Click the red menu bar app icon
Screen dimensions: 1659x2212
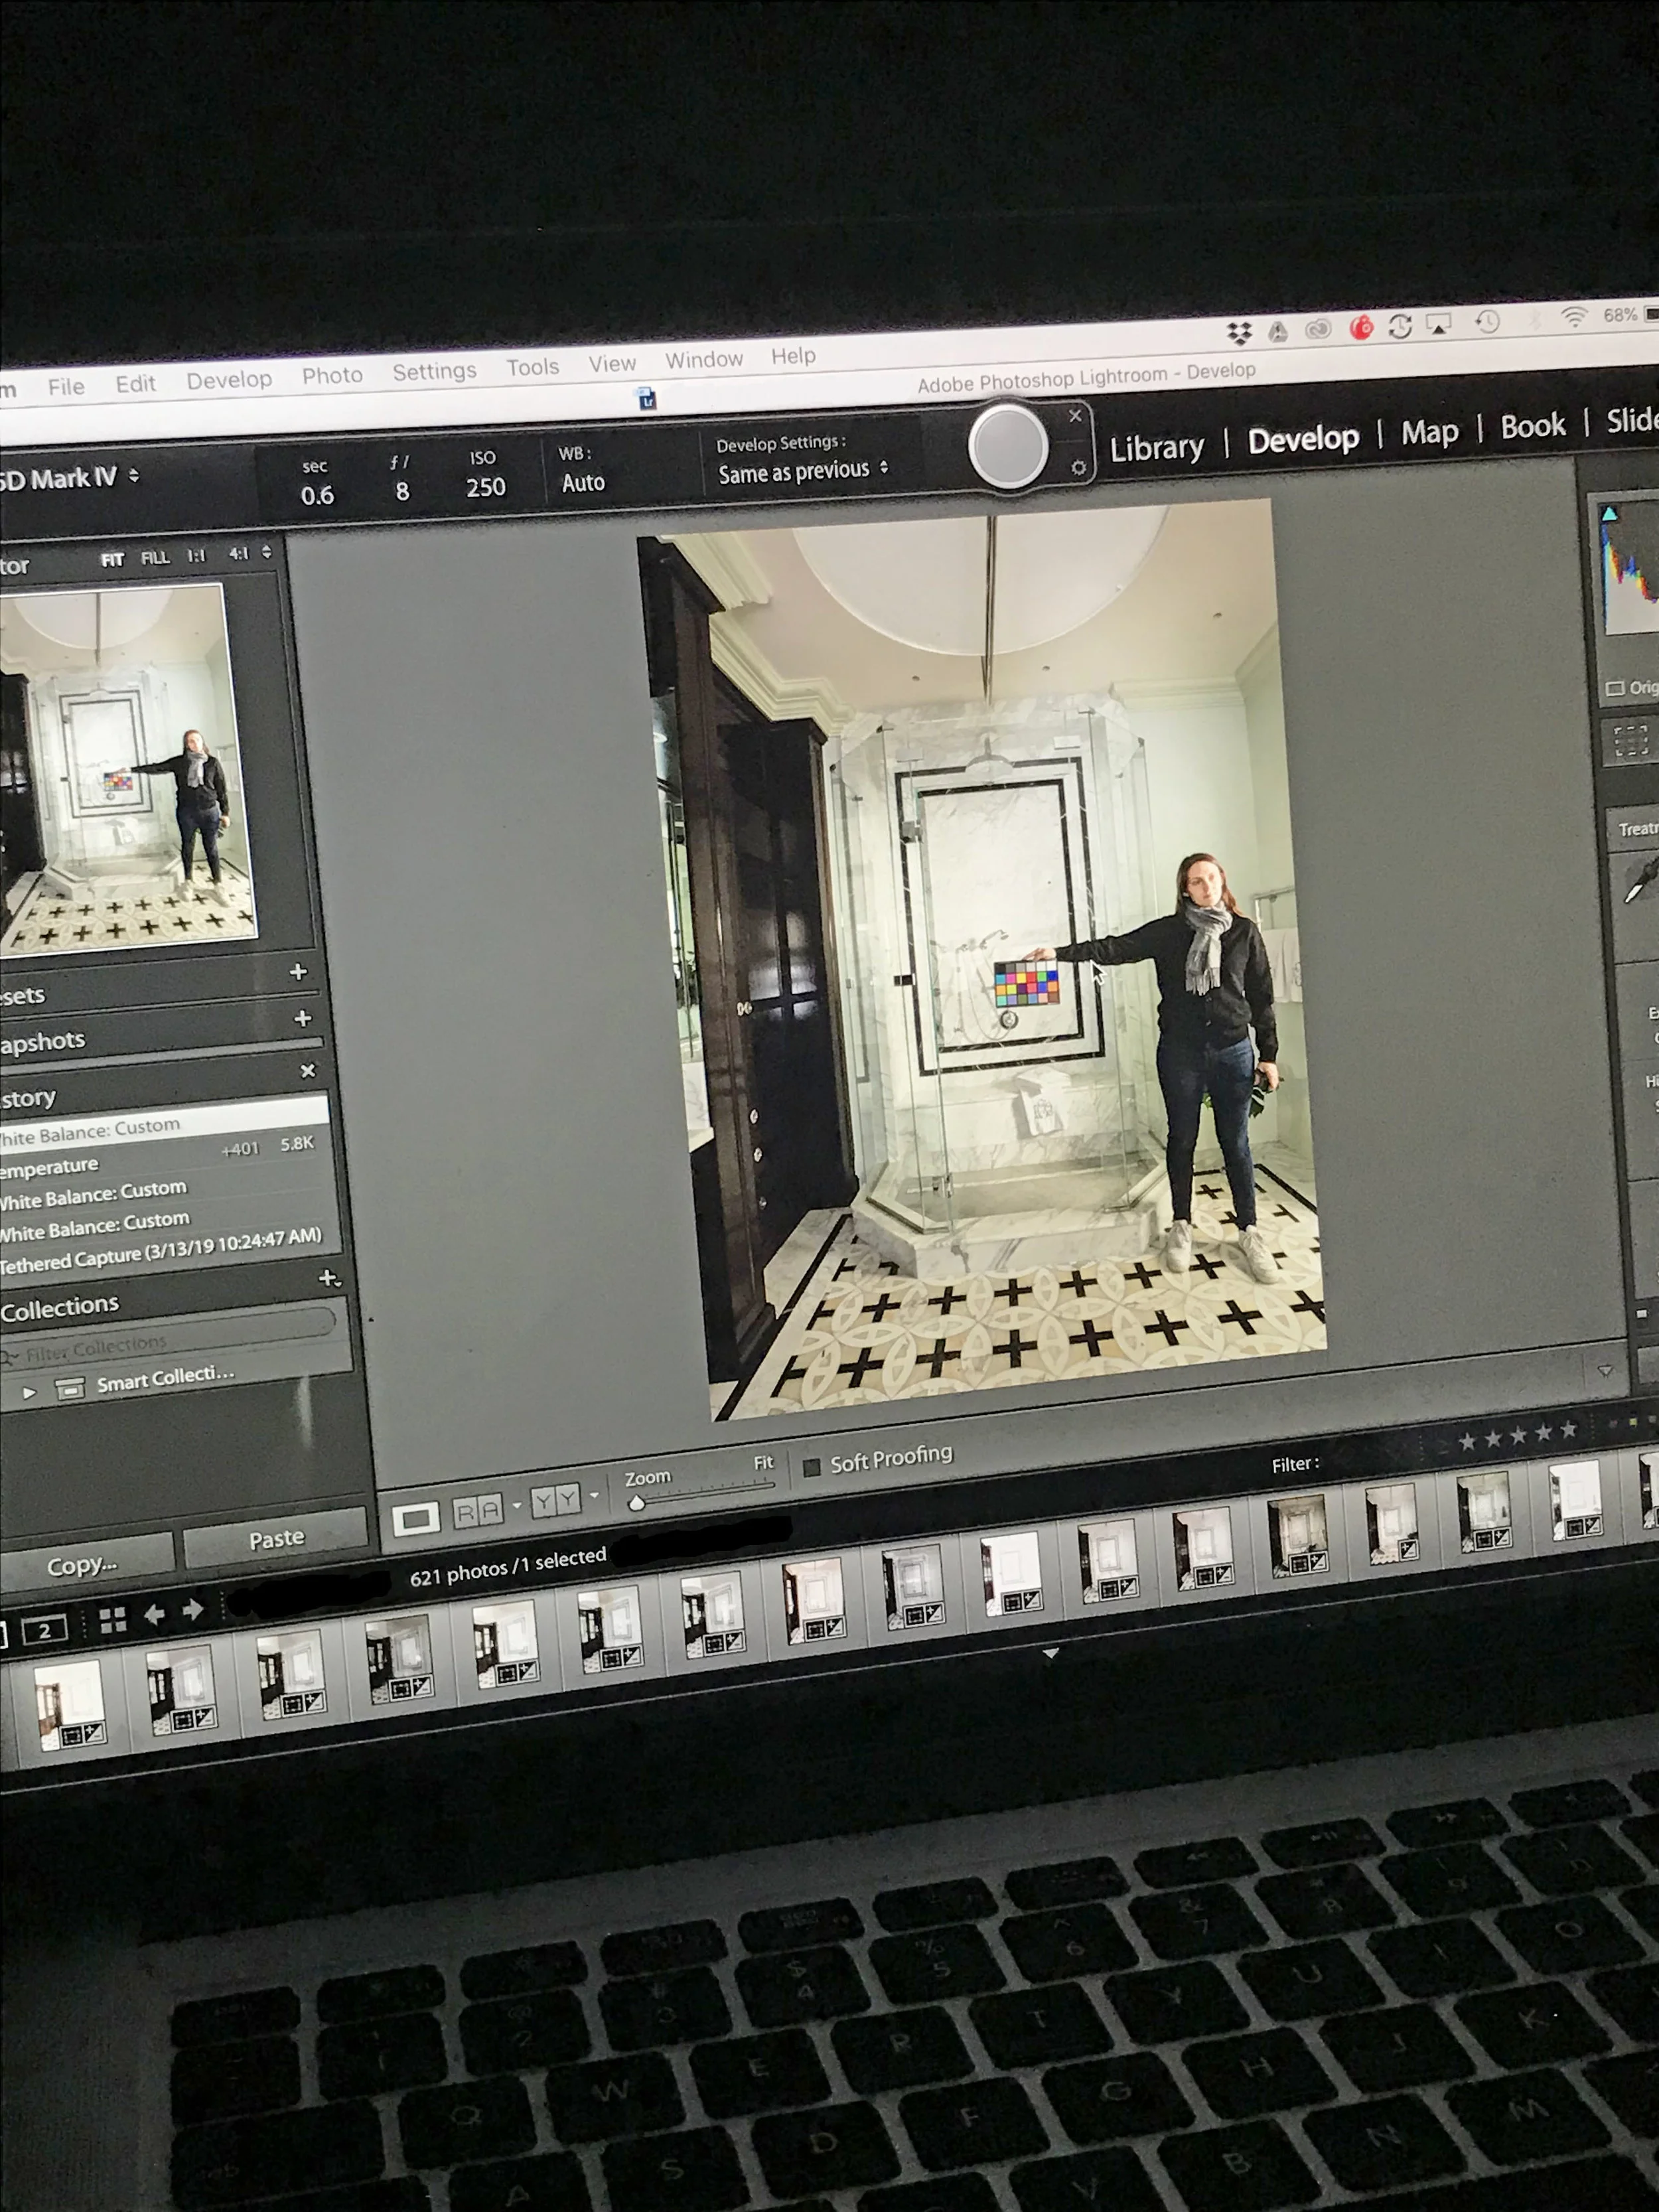coord(1361,327)
